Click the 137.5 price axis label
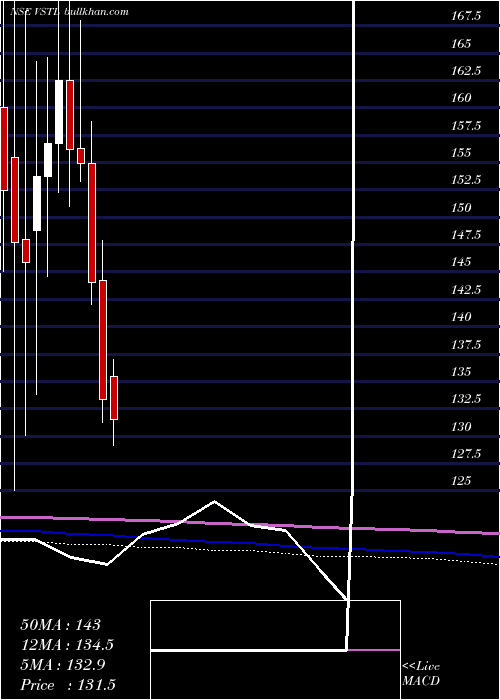500x700 pixels. (x=466, y=345)
